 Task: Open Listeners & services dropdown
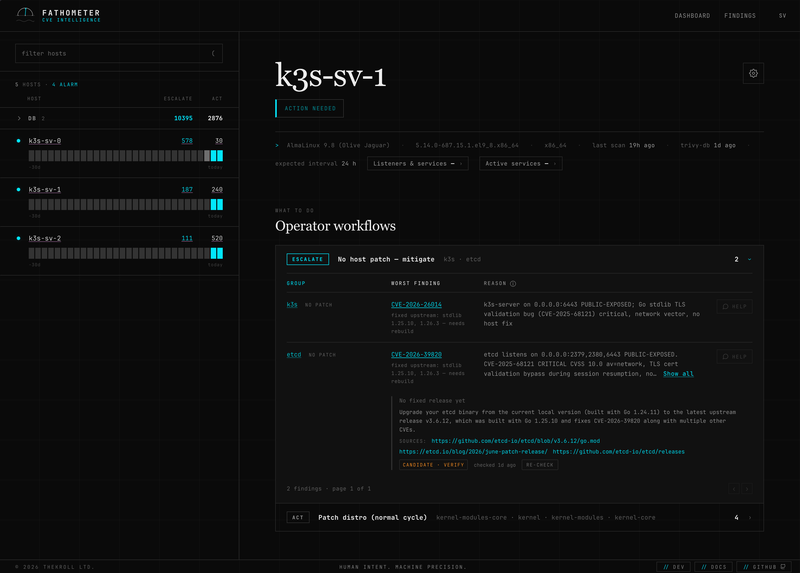click(417, 164)
